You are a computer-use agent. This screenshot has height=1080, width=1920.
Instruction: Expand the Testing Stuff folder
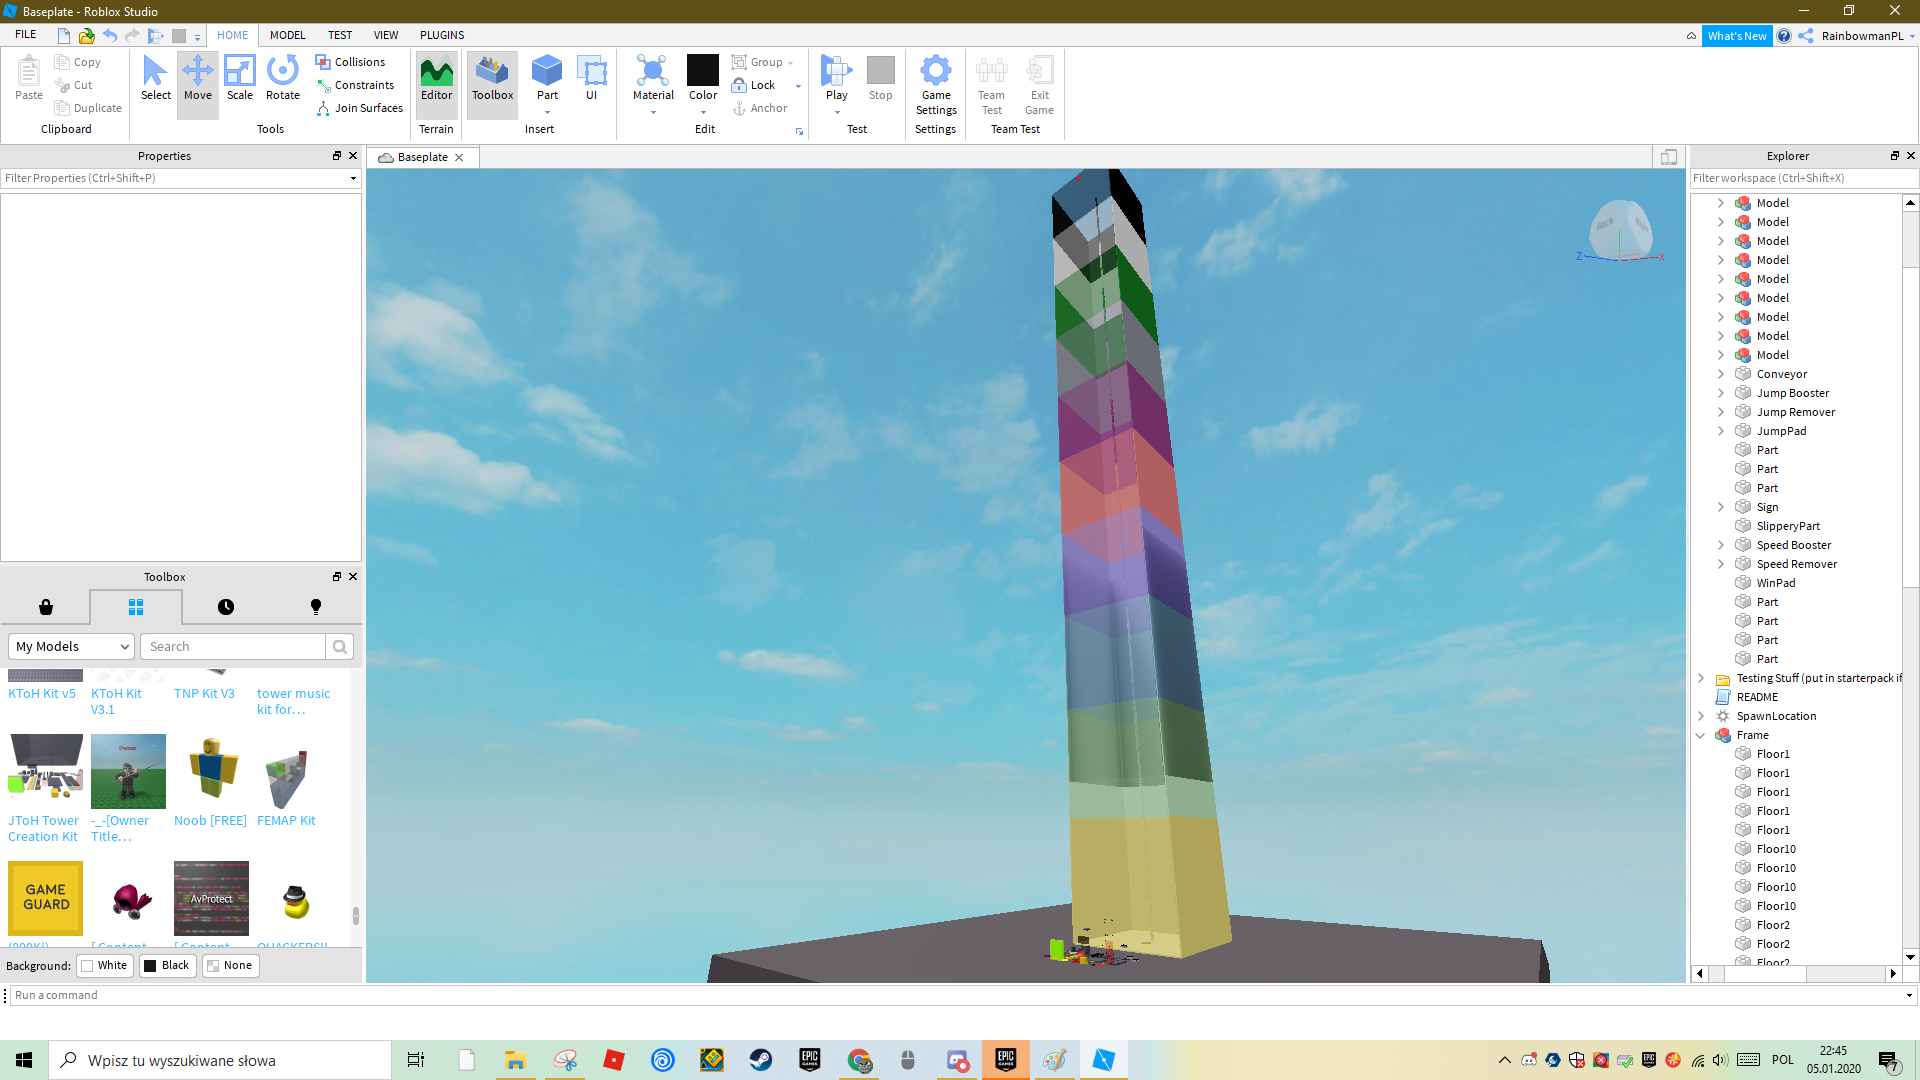pos(1700,676)
